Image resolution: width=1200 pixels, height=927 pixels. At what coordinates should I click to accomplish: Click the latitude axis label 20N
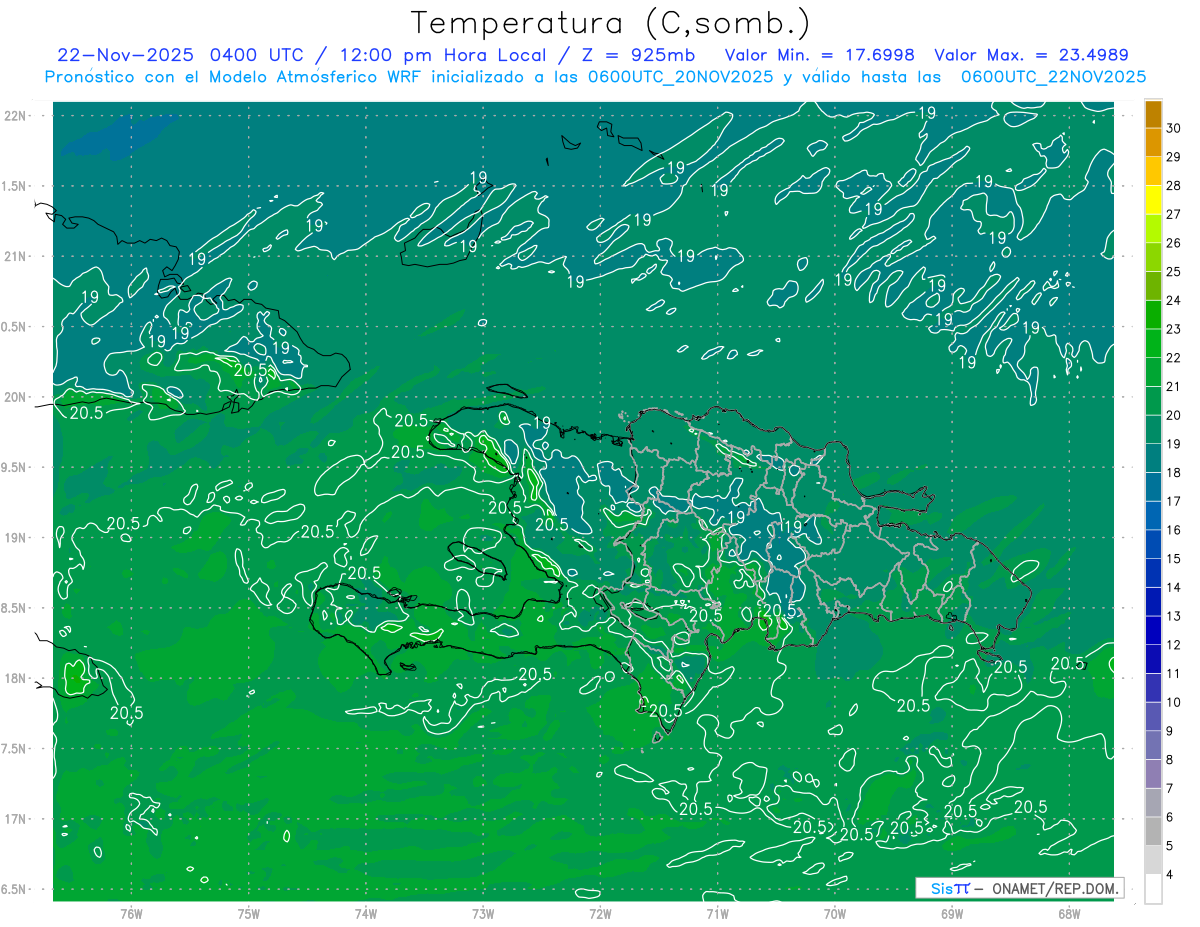[15, 397]
